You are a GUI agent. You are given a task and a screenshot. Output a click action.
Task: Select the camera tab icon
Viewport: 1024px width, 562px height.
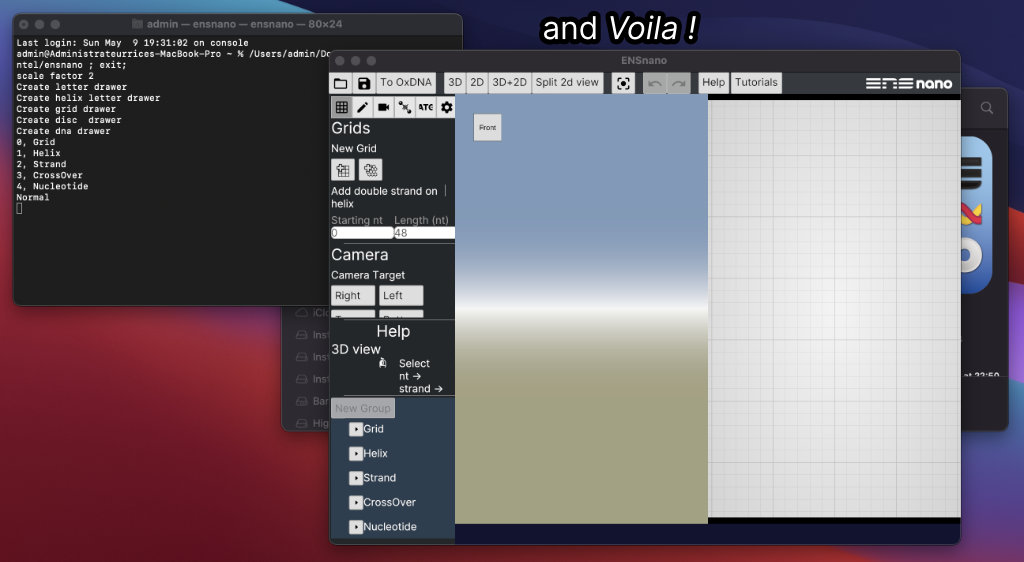point(383,107)
